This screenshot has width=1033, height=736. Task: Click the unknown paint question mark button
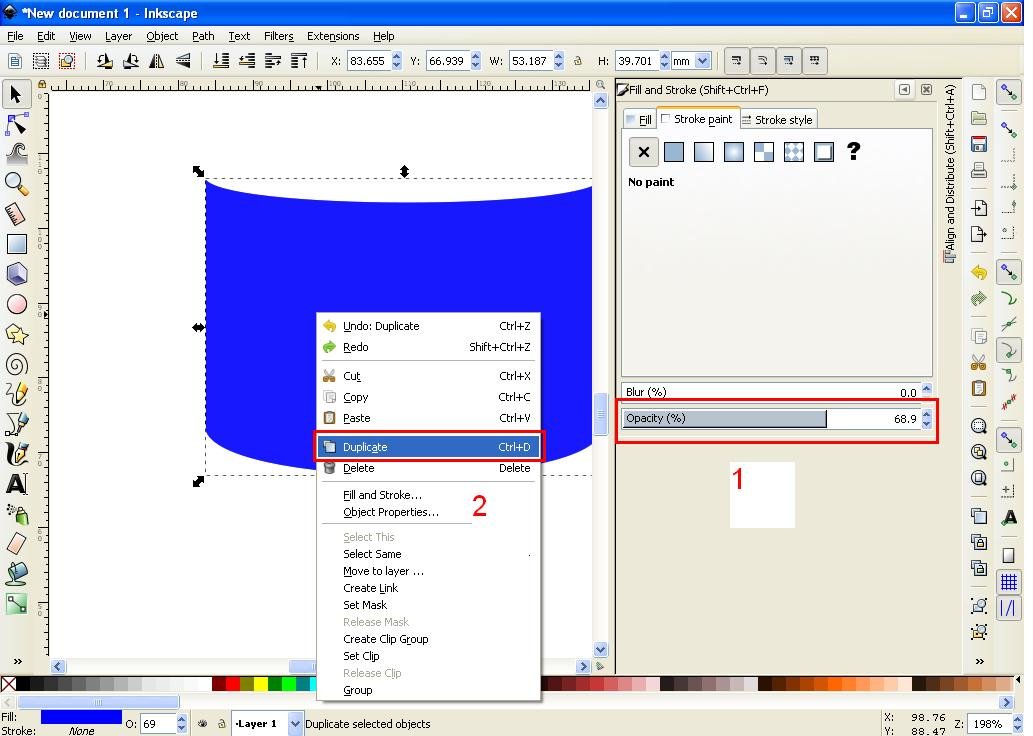pos(853,151)
